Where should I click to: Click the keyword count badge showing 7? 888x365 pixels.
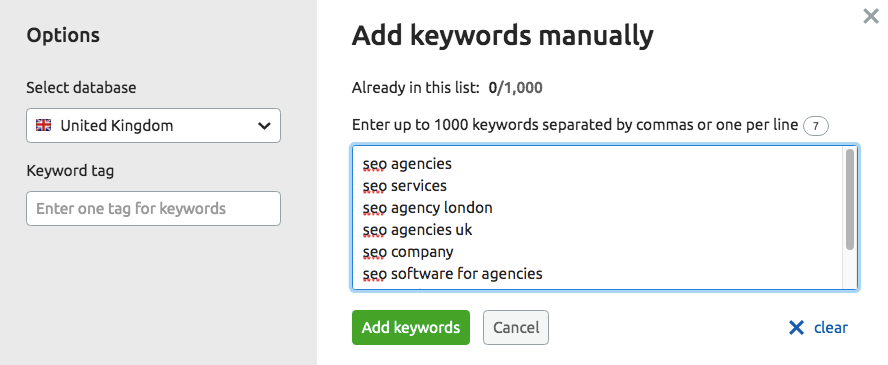pyautogui.click(x=816, y=126)
